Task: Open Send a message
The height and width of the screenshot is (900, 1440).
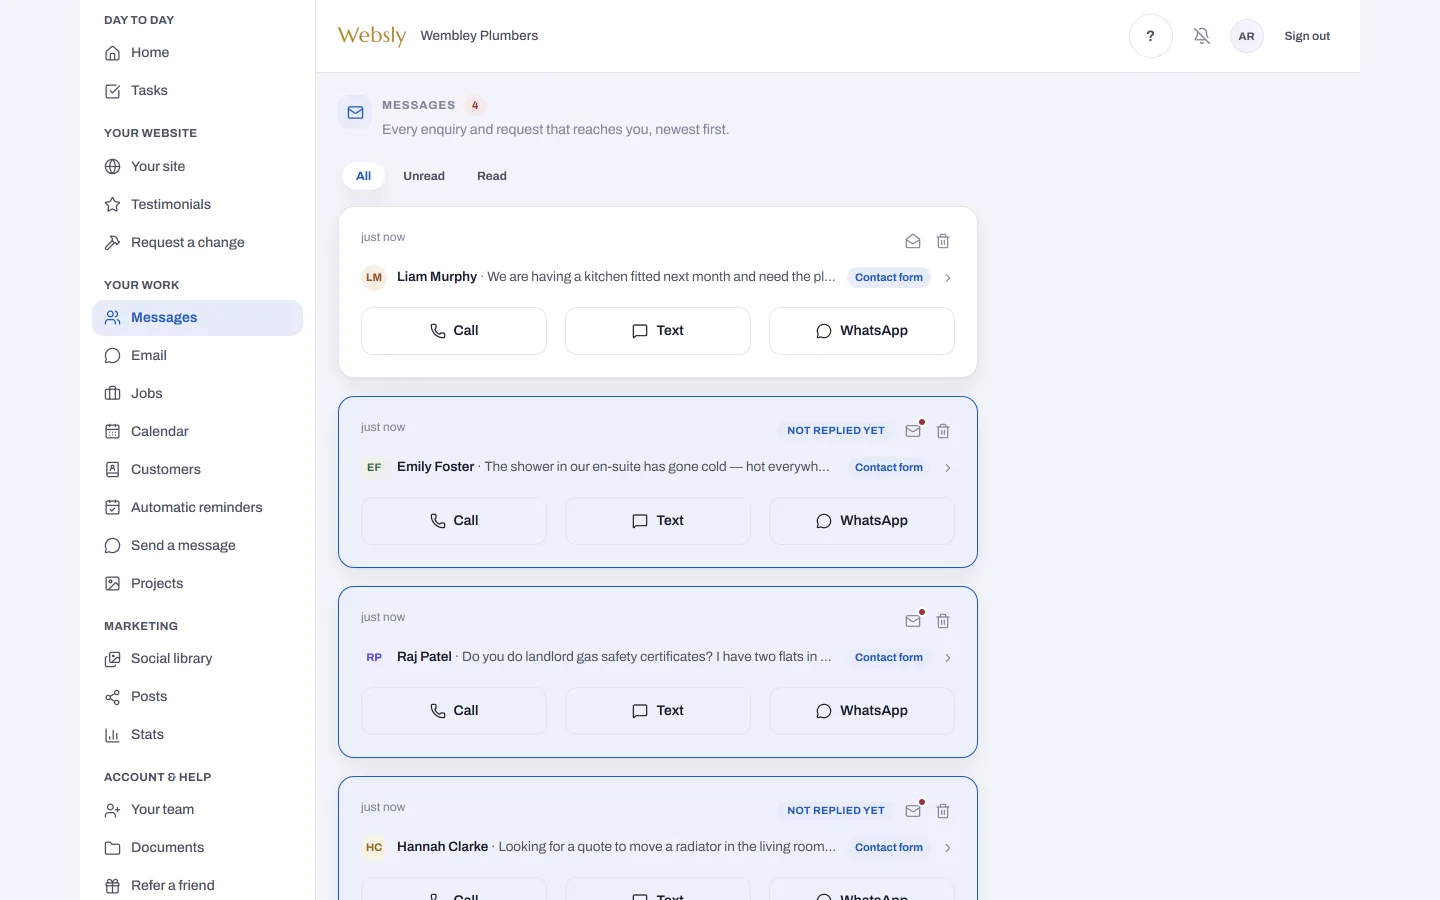Action: [197, 546]
